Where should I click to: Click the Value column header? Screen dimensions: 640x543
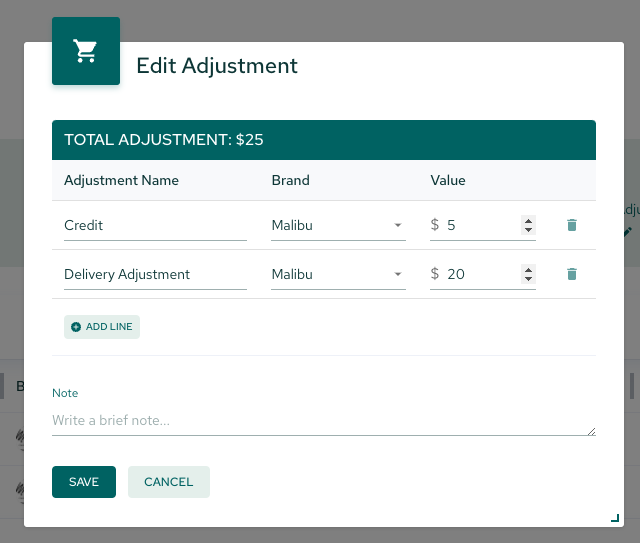[x=448, y=180]
